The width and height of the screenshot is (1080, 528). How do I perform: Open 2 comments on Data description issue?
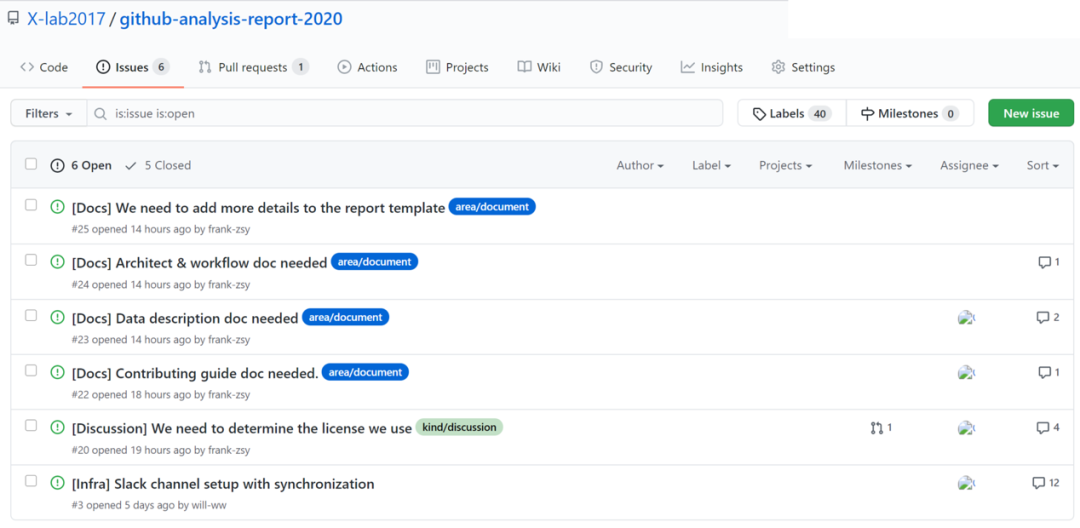click(1048, 317)
